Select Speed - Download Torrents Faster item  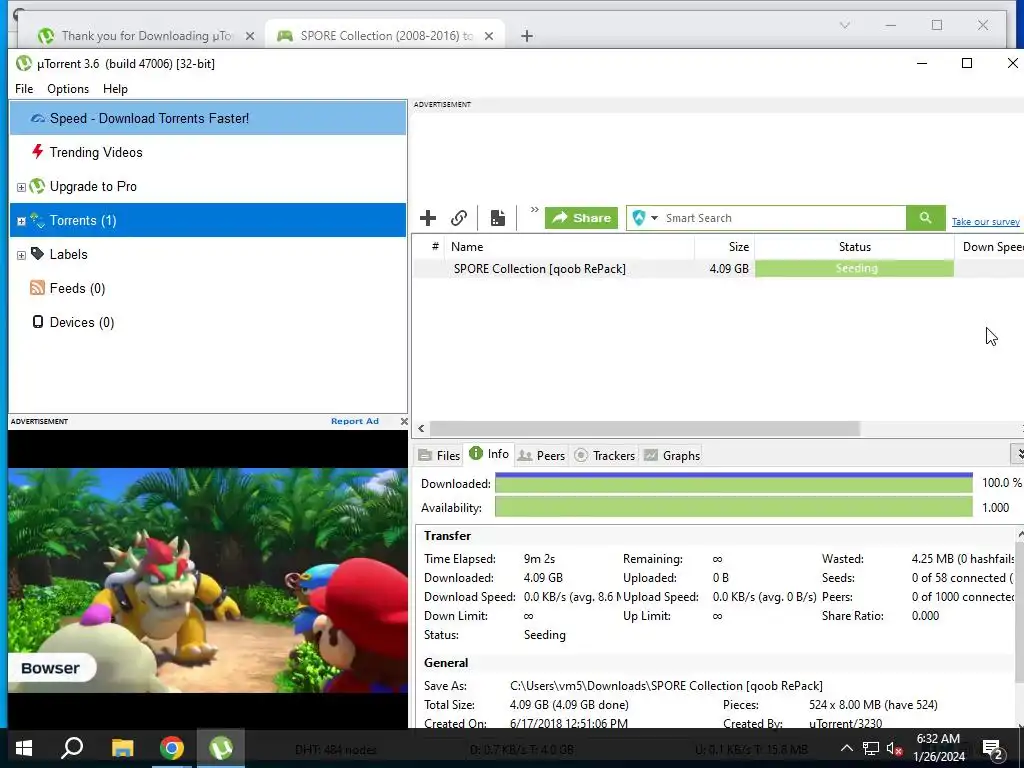(208, 118)
